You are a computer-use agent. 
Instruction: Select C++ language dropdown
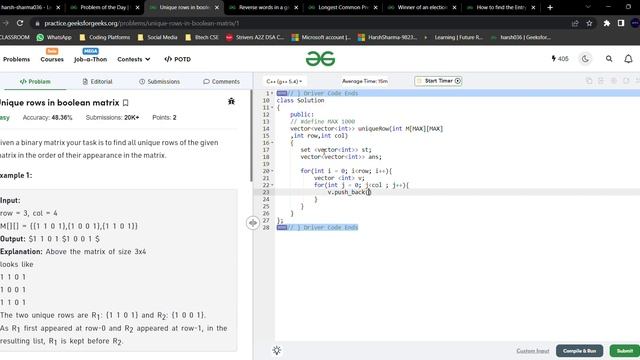pyautogui.click(x=284, y=81)
